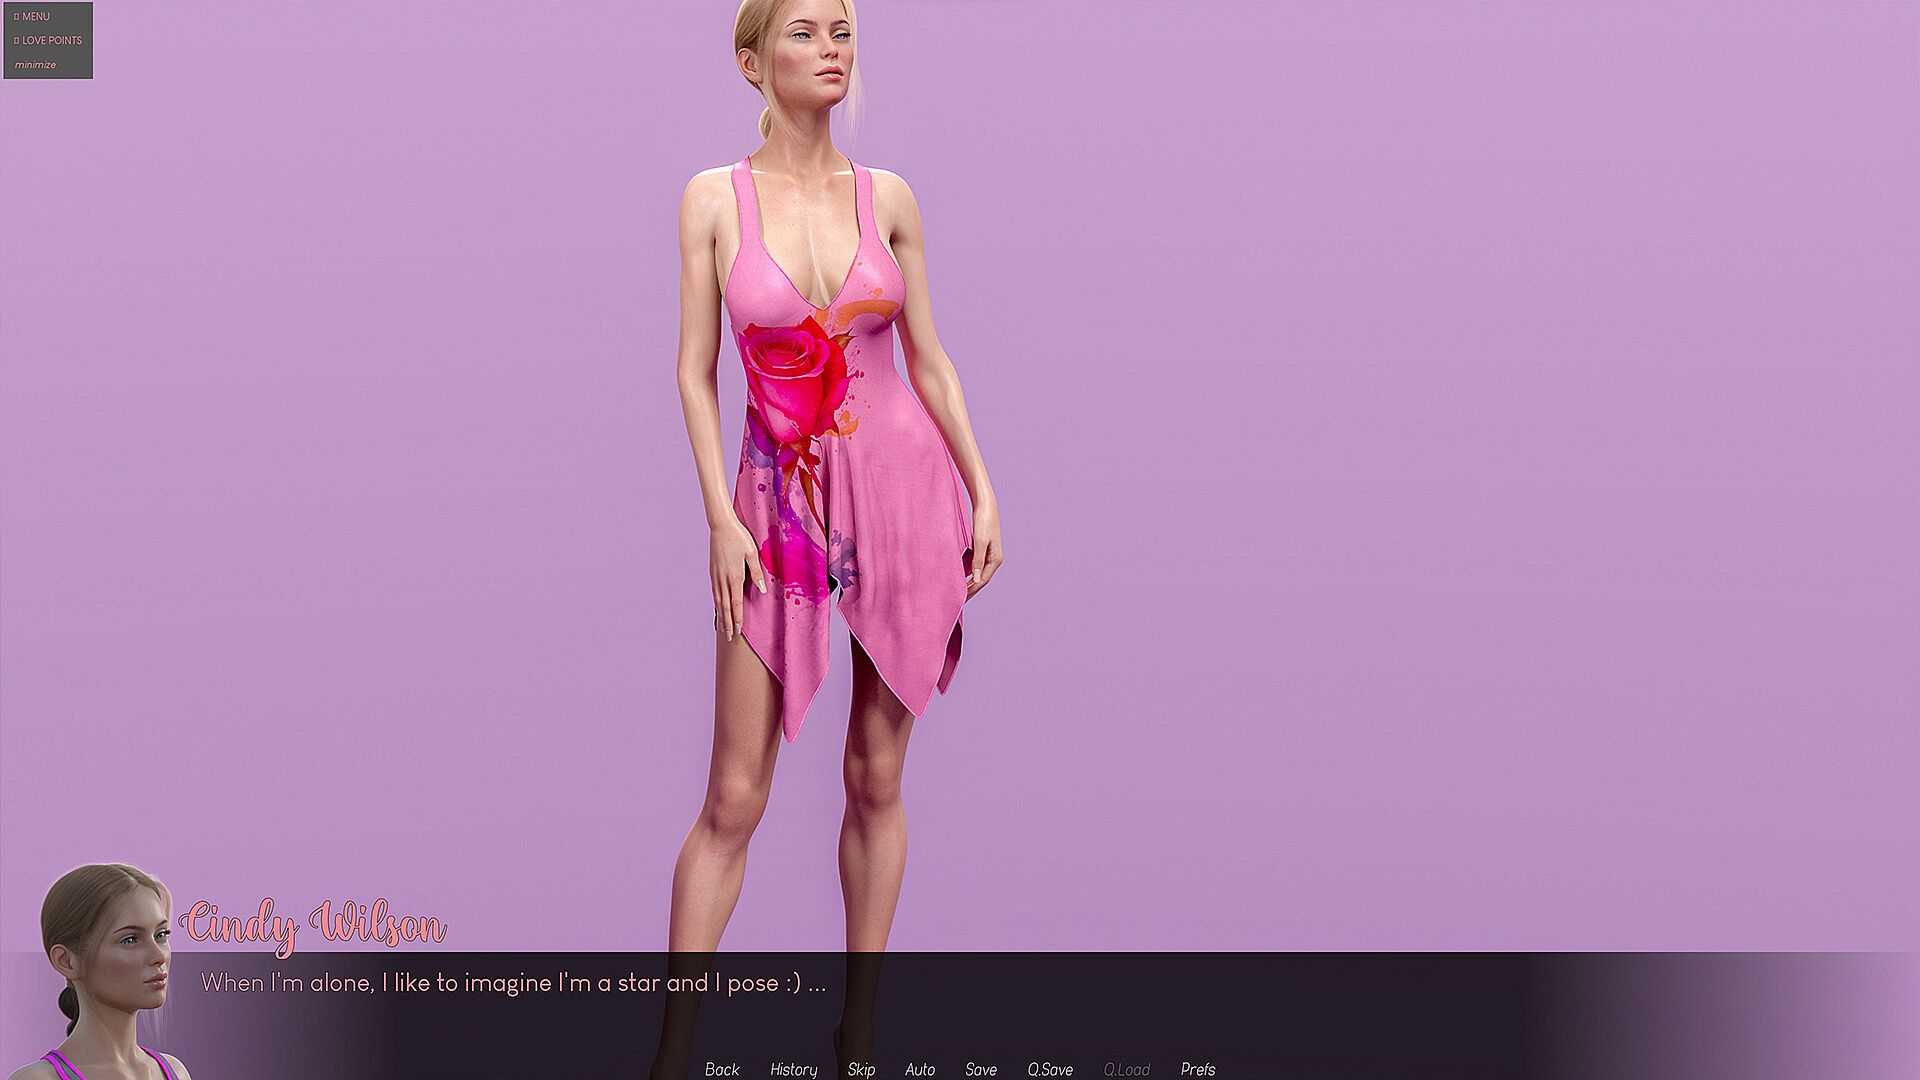Click the small glyph icon beside MENU
The image size is (1920, 1080).
(x=16, y=17)
